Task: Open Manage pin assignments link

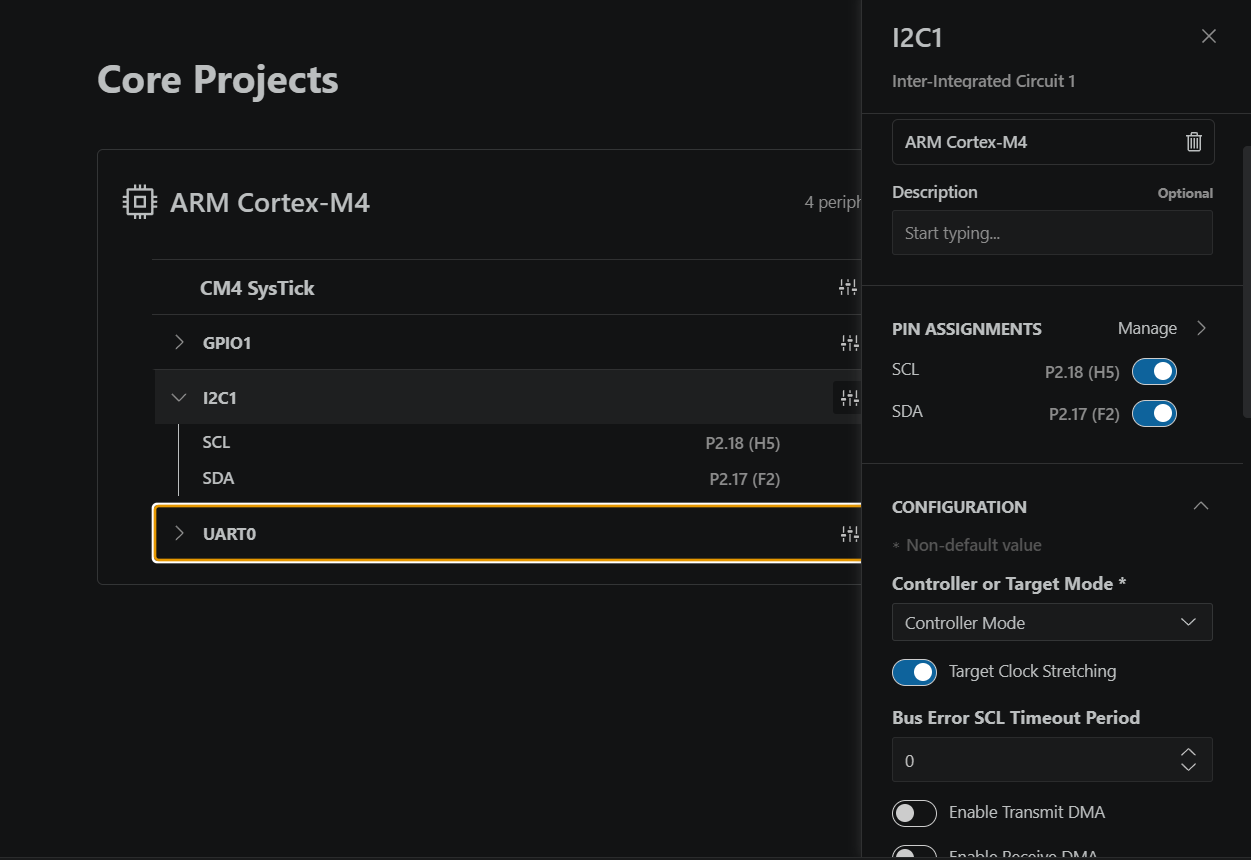Action: (1147, 328)
